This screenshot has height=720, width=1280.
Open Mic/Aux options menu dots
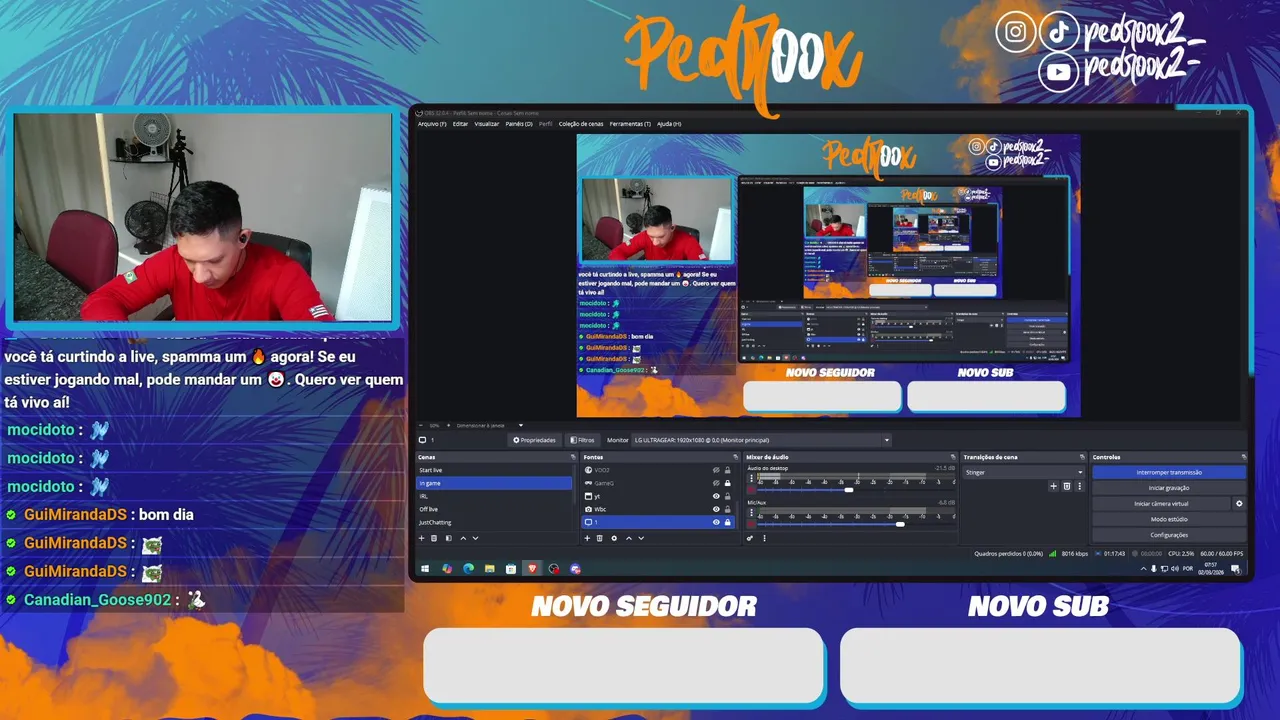pos(751,512)
